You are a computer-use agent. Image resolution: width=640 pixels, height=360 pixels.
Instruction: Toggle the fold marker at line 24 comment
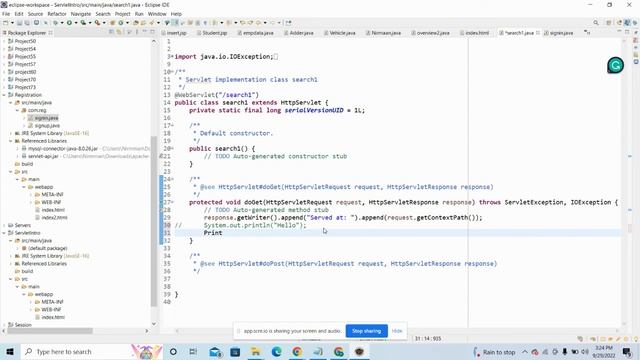(x=172, y=179)
